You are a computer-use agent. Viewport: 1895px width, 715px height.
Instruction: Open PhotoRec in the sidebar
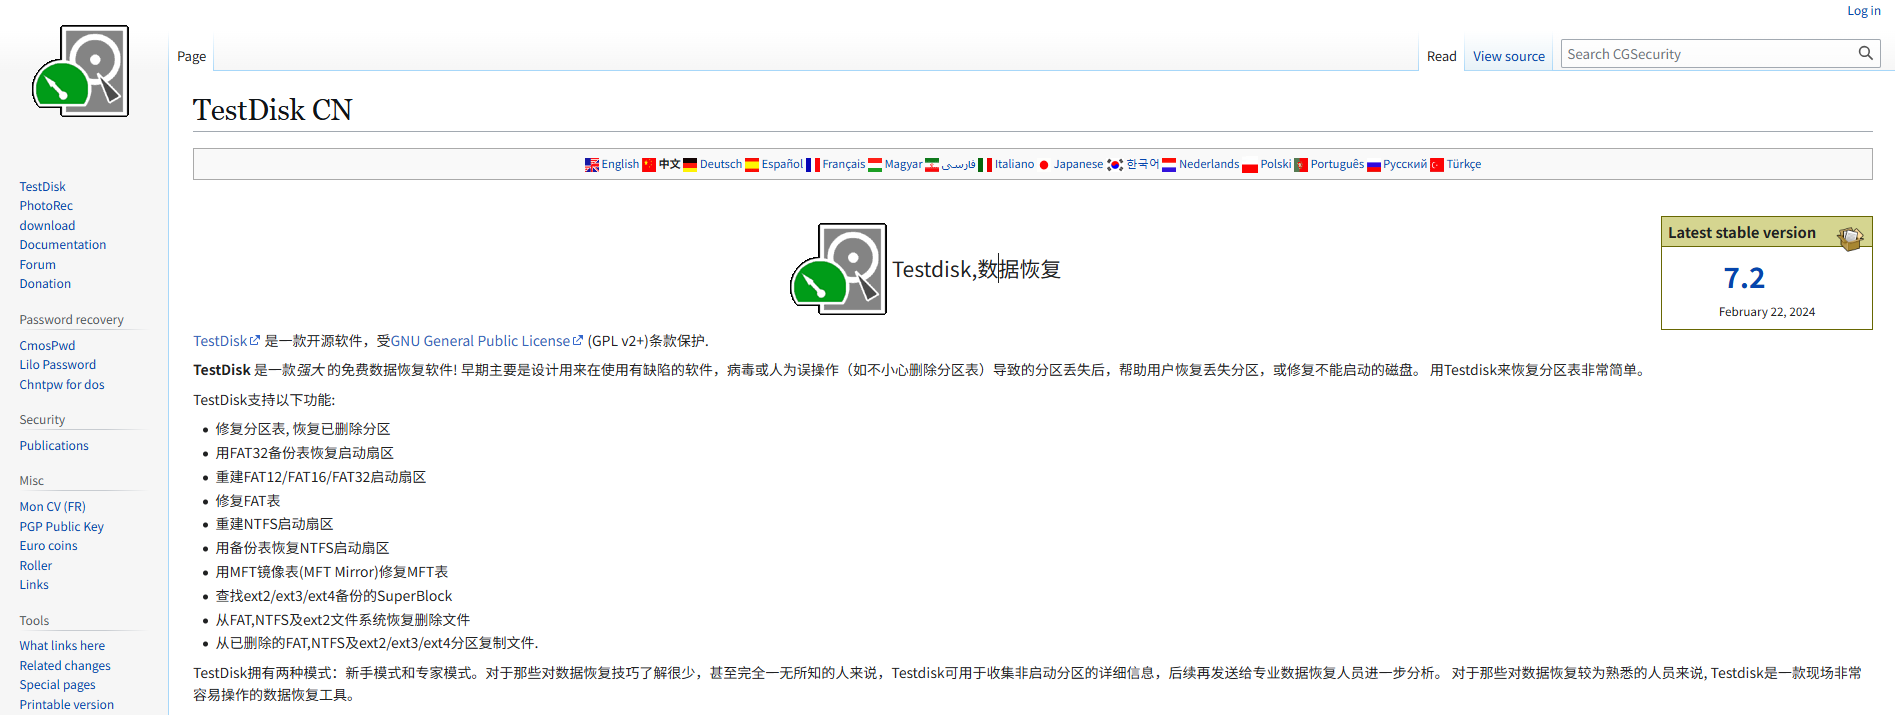point(46,206)
